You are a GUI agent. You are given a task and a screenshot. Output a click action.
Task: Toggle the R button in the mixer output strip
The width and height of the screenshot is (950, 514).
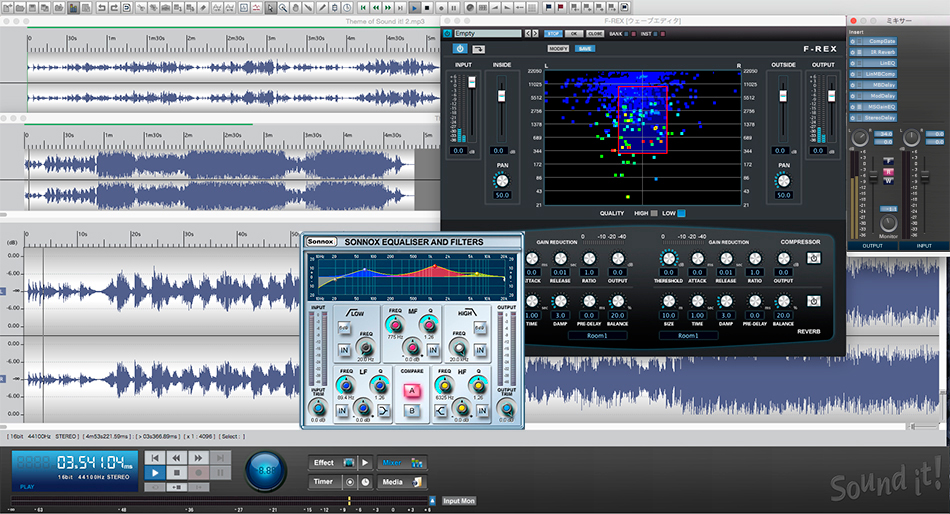889,172
